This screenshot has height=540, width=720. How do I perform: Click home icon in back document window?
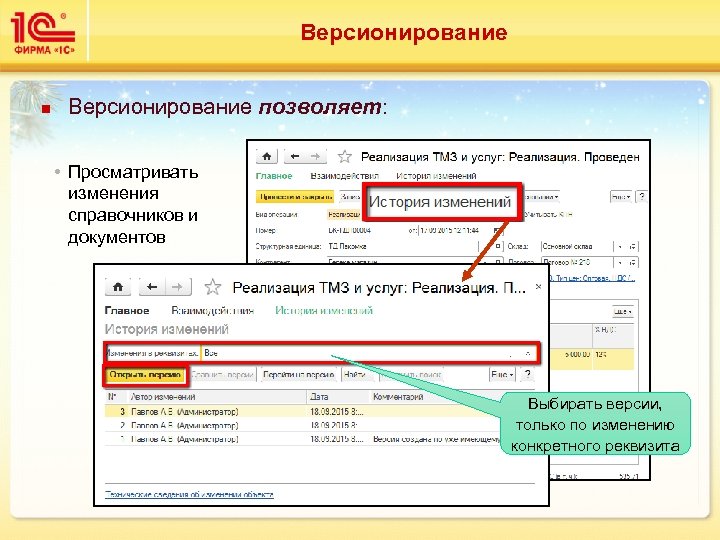pos(267,157)
